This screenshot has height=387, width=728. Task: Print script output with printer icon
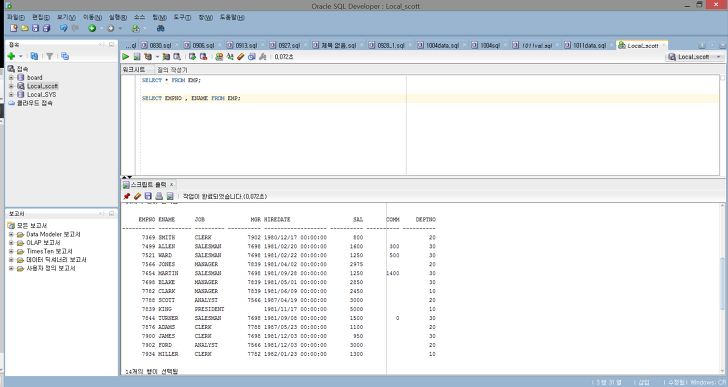click(159, 196)
